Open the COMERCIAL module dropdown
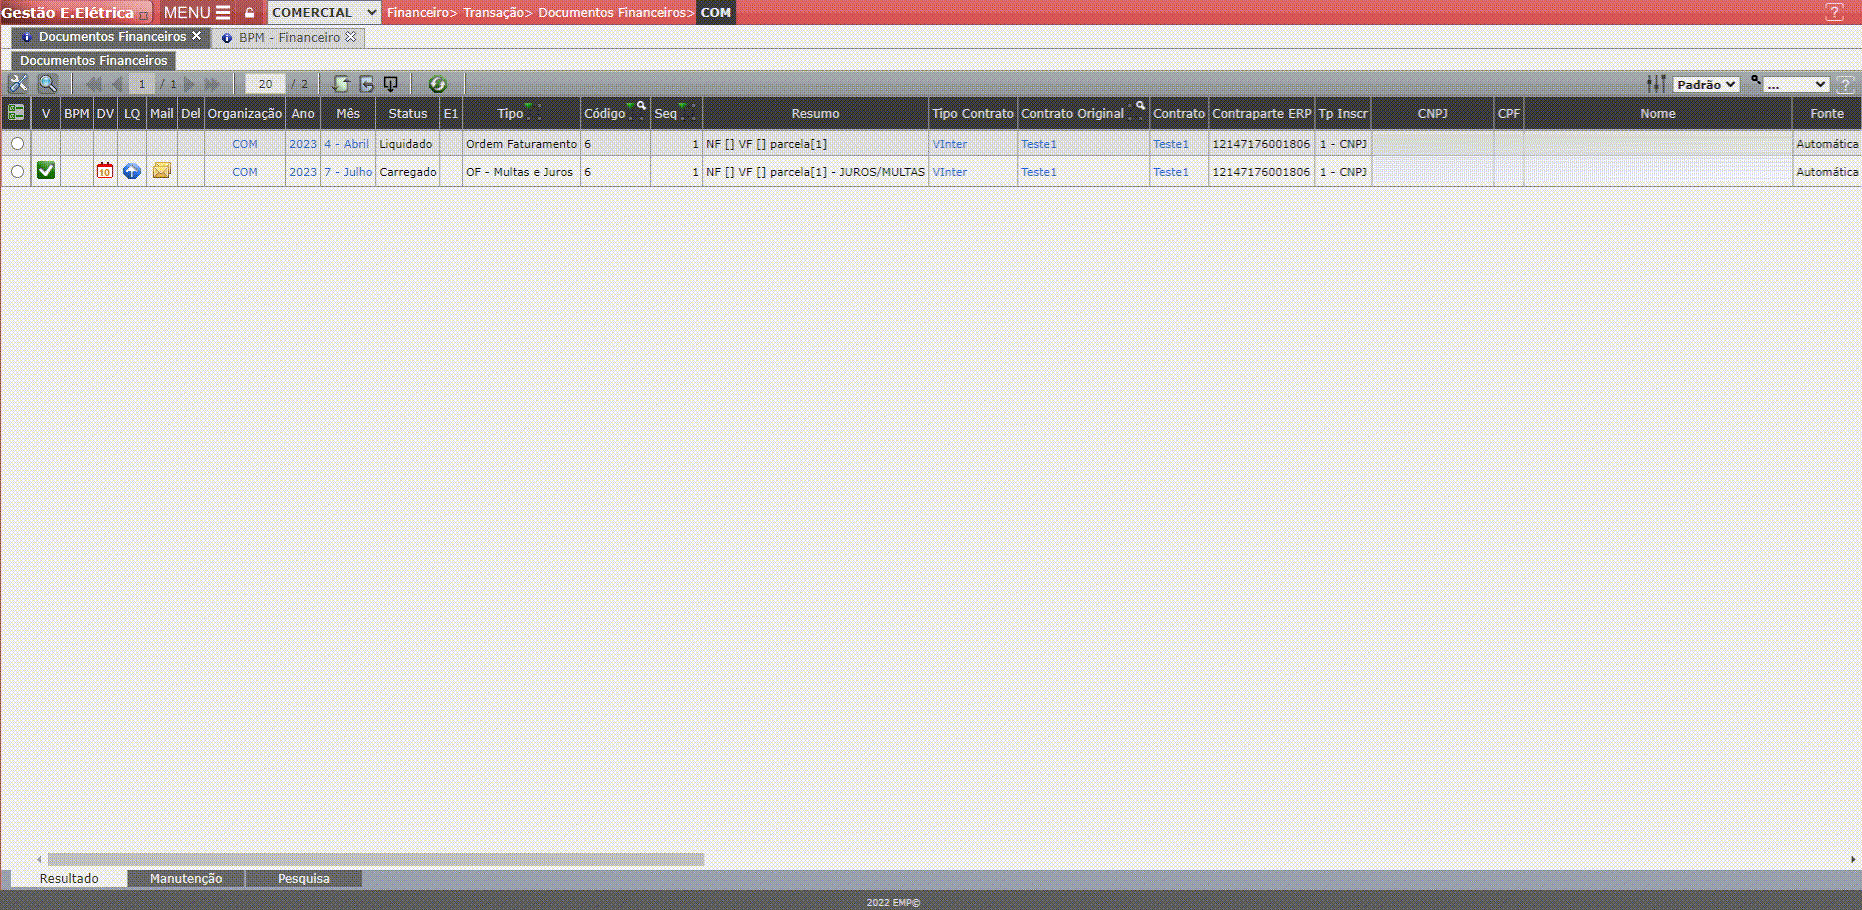Image resolution: width=1862 pixels, height=910 pixels. 324,12
